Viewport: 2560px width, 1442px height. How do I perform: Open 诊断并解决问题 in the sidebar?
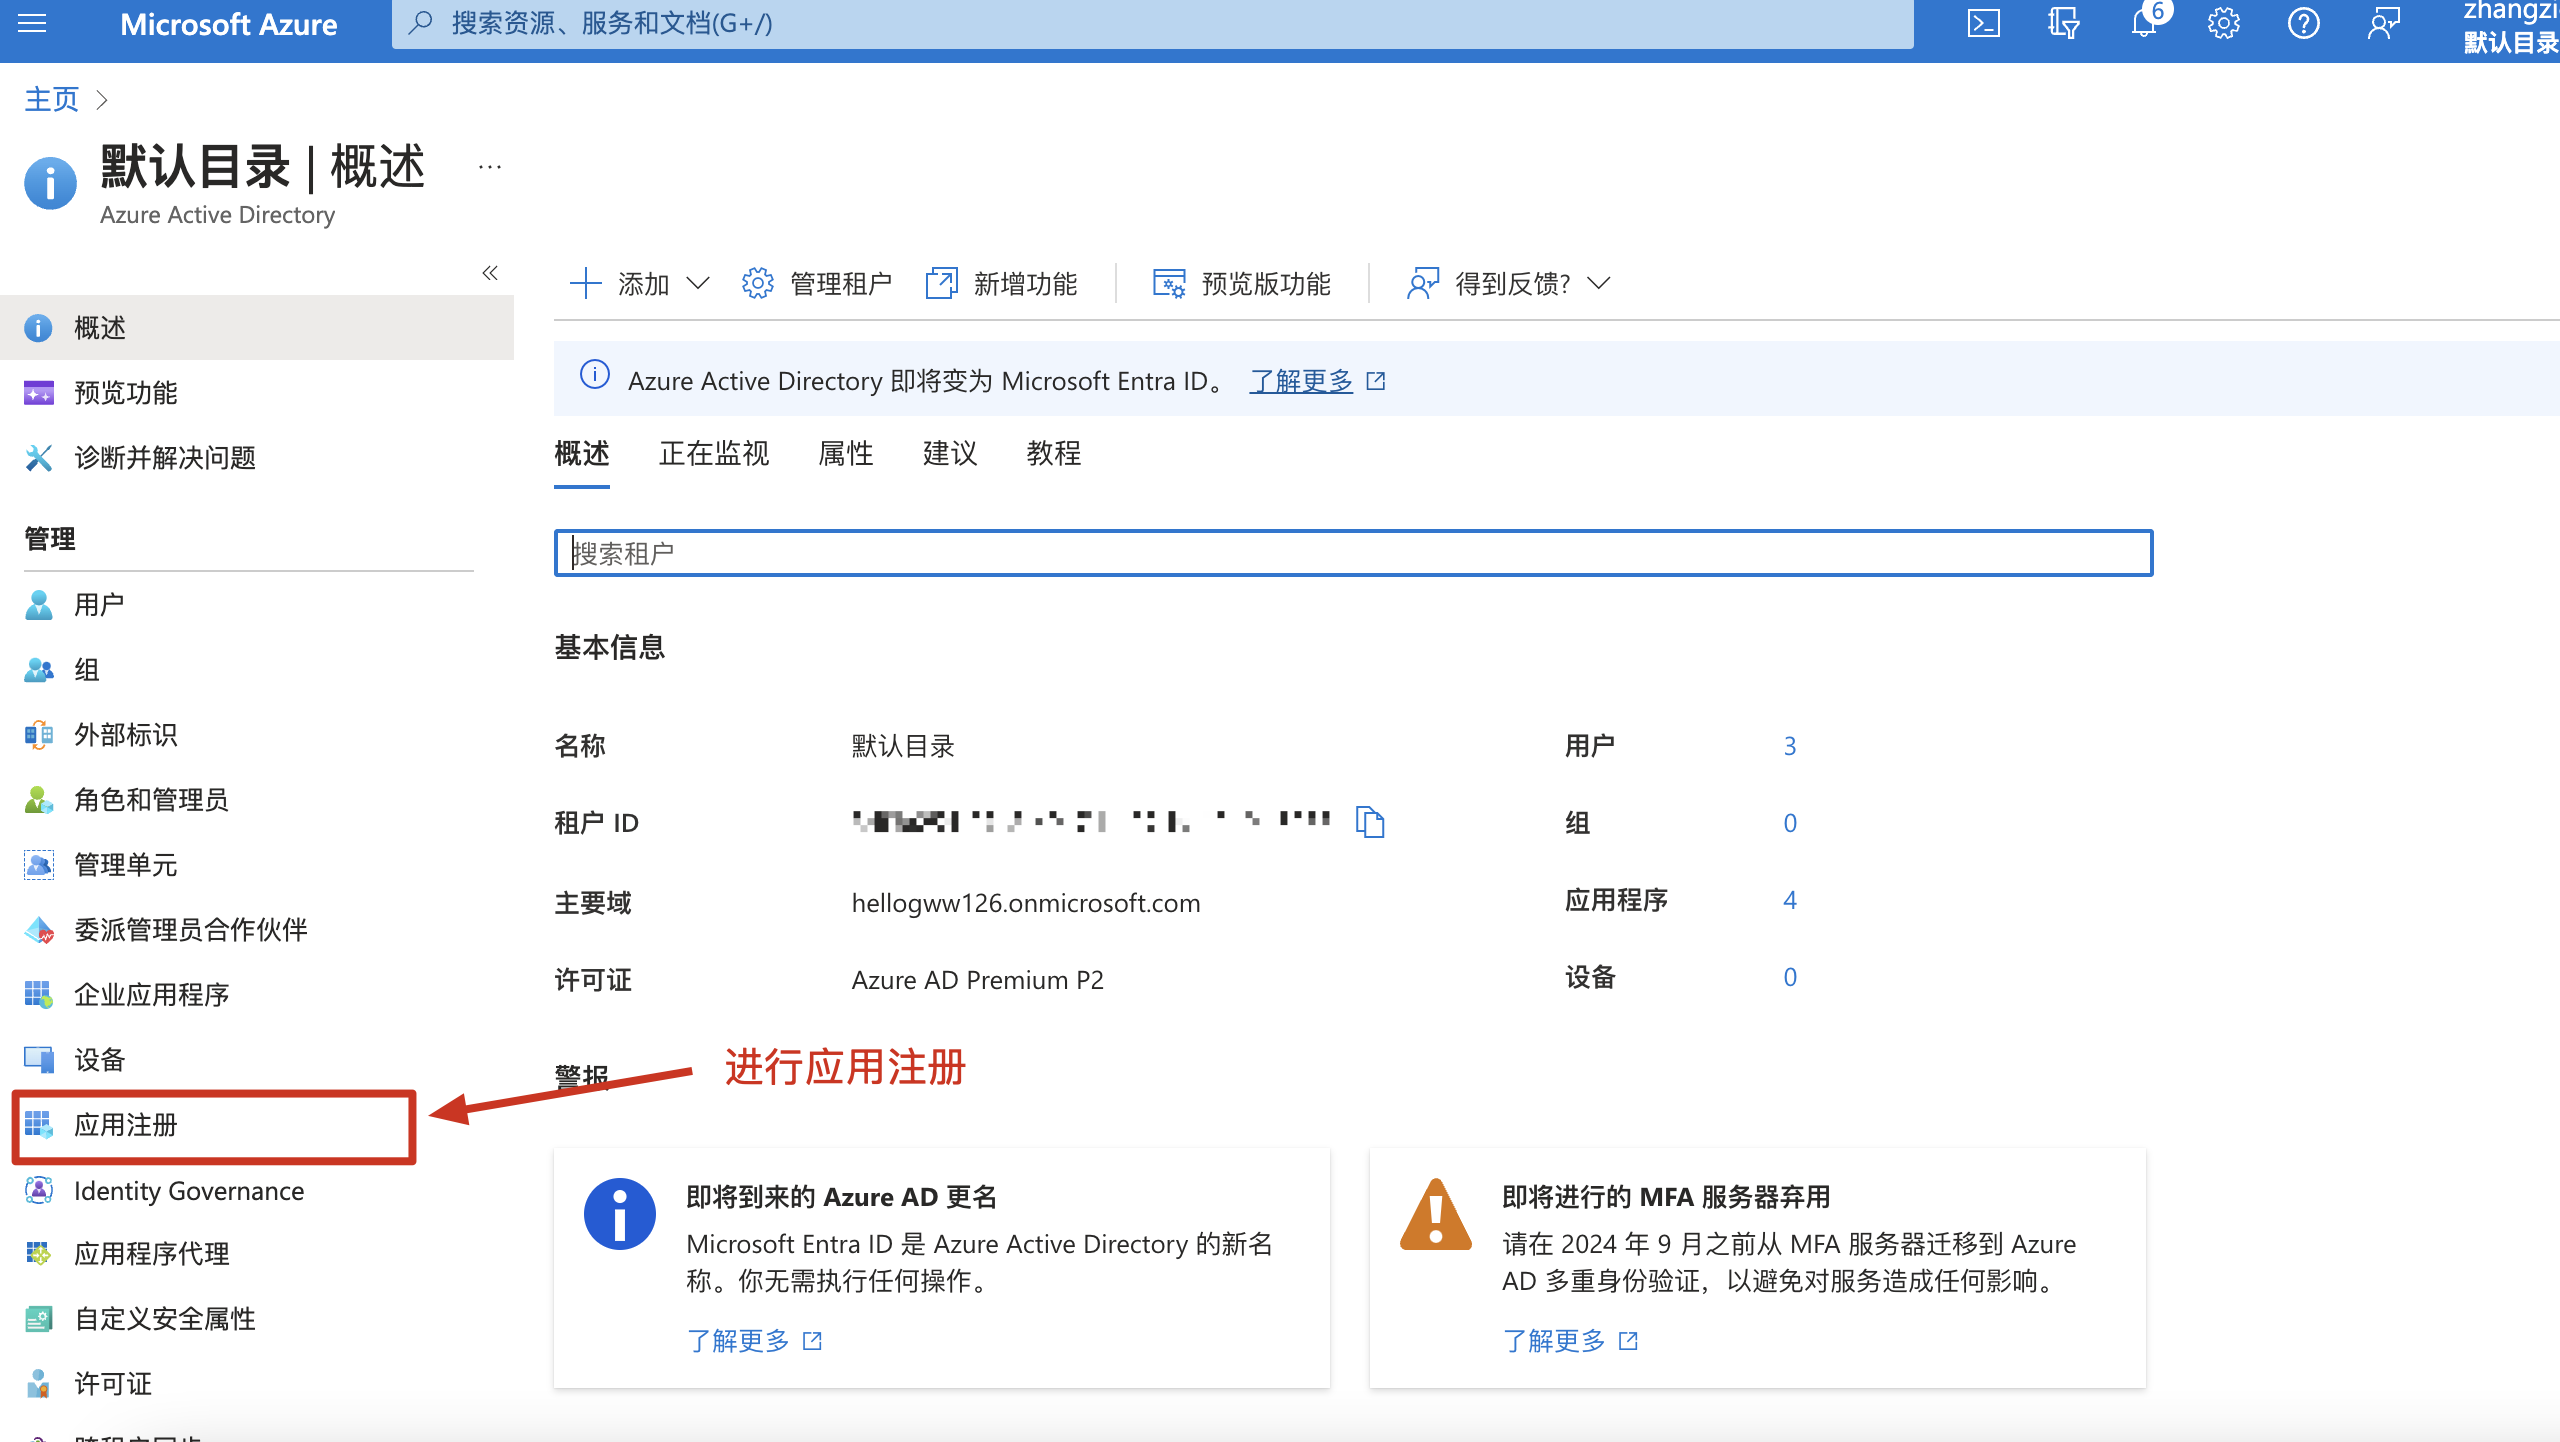point(257,458)
